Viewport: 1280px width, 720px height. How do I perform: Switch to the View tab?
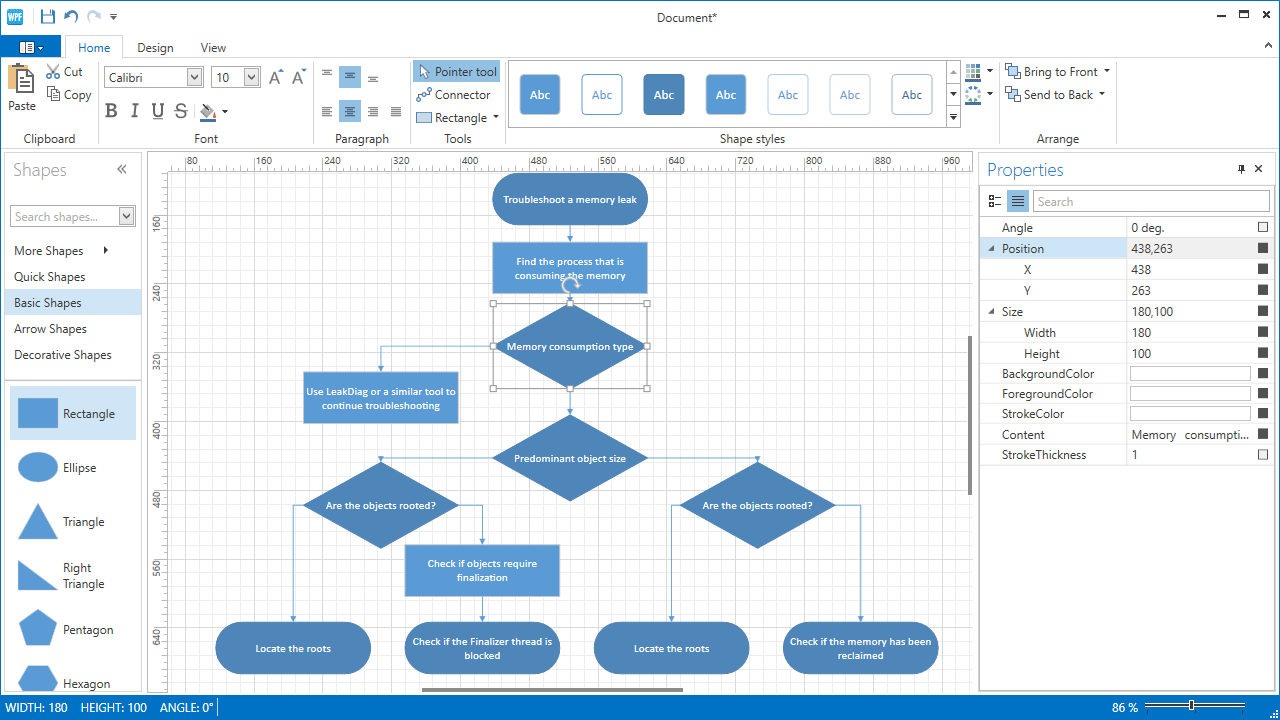213,47
